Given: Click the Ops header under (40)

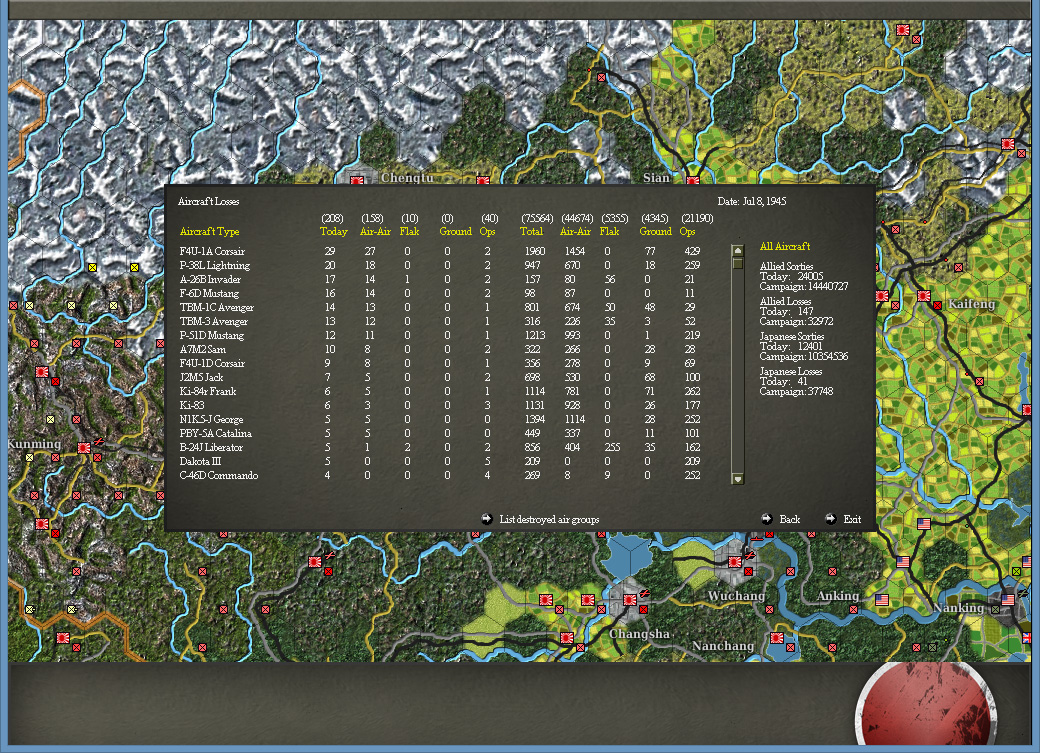Looking at the screenshot, I should point(488,232).
